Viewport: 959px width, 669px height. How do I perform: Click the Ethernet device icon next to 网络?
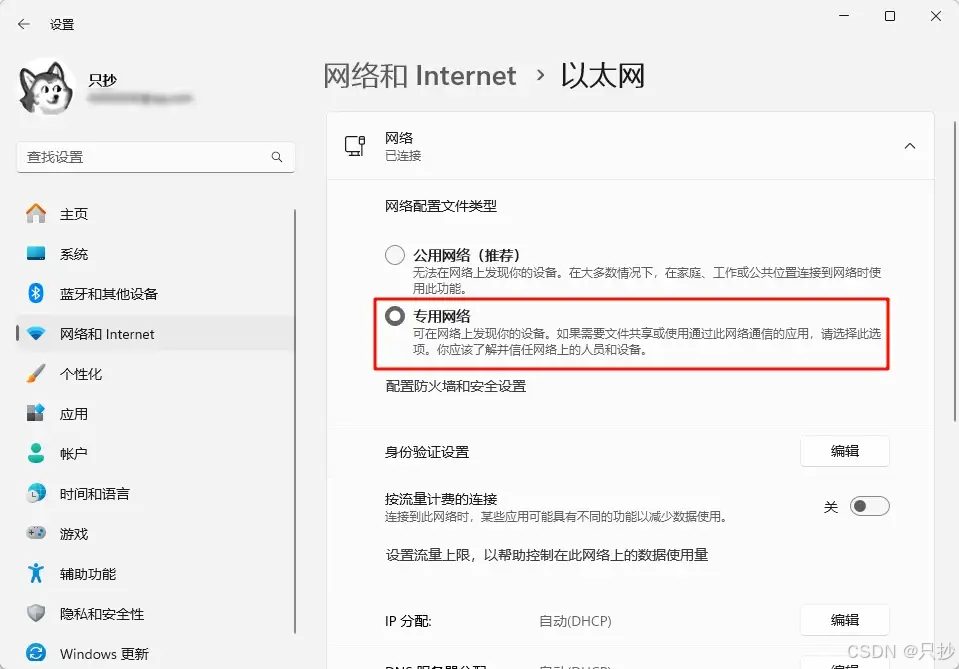(355, 146)
